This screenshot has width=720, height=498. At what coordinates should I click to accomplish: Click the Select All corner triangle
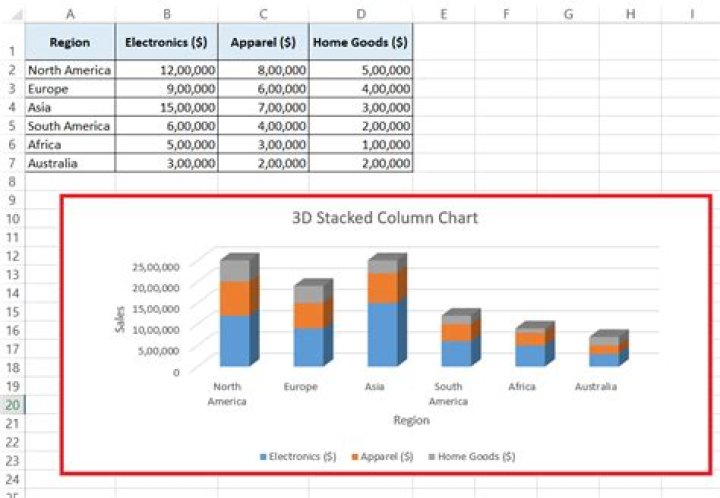[x=17, y=15]
